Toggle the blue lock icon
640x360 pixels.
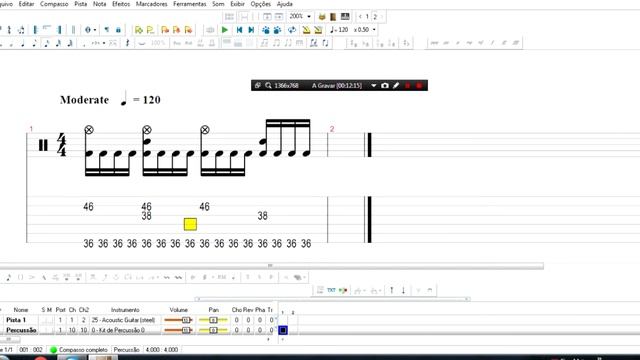point(118,30)
